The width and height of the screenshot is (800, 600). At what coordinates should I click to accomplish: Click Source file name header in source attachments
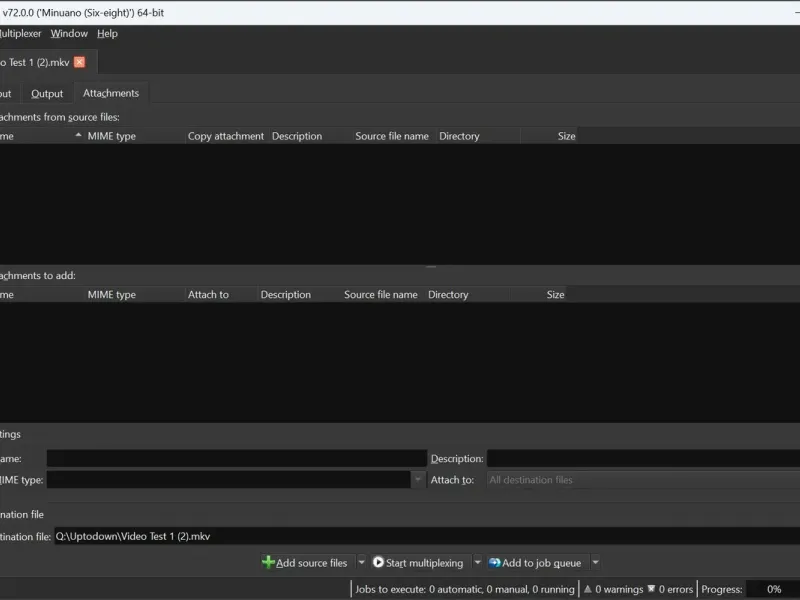392,136
